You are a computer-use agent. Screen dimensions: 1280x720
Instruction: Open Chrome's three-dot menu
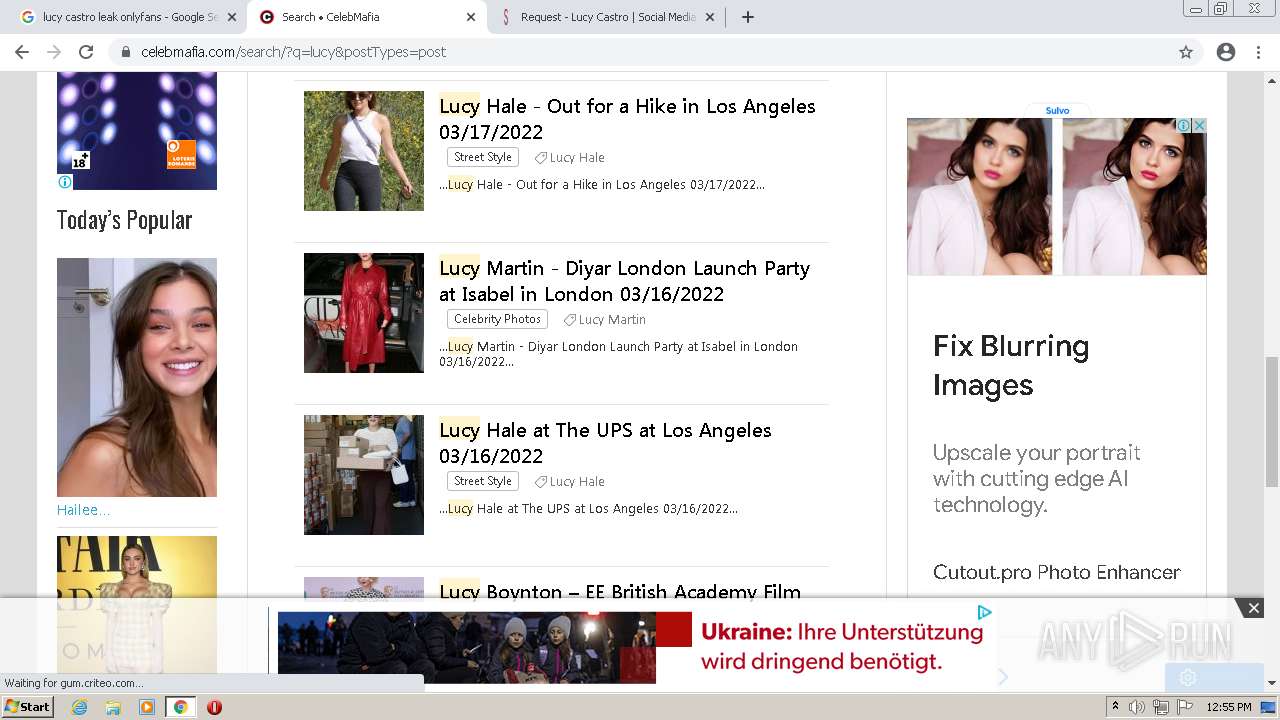[x=1258, y=52]
